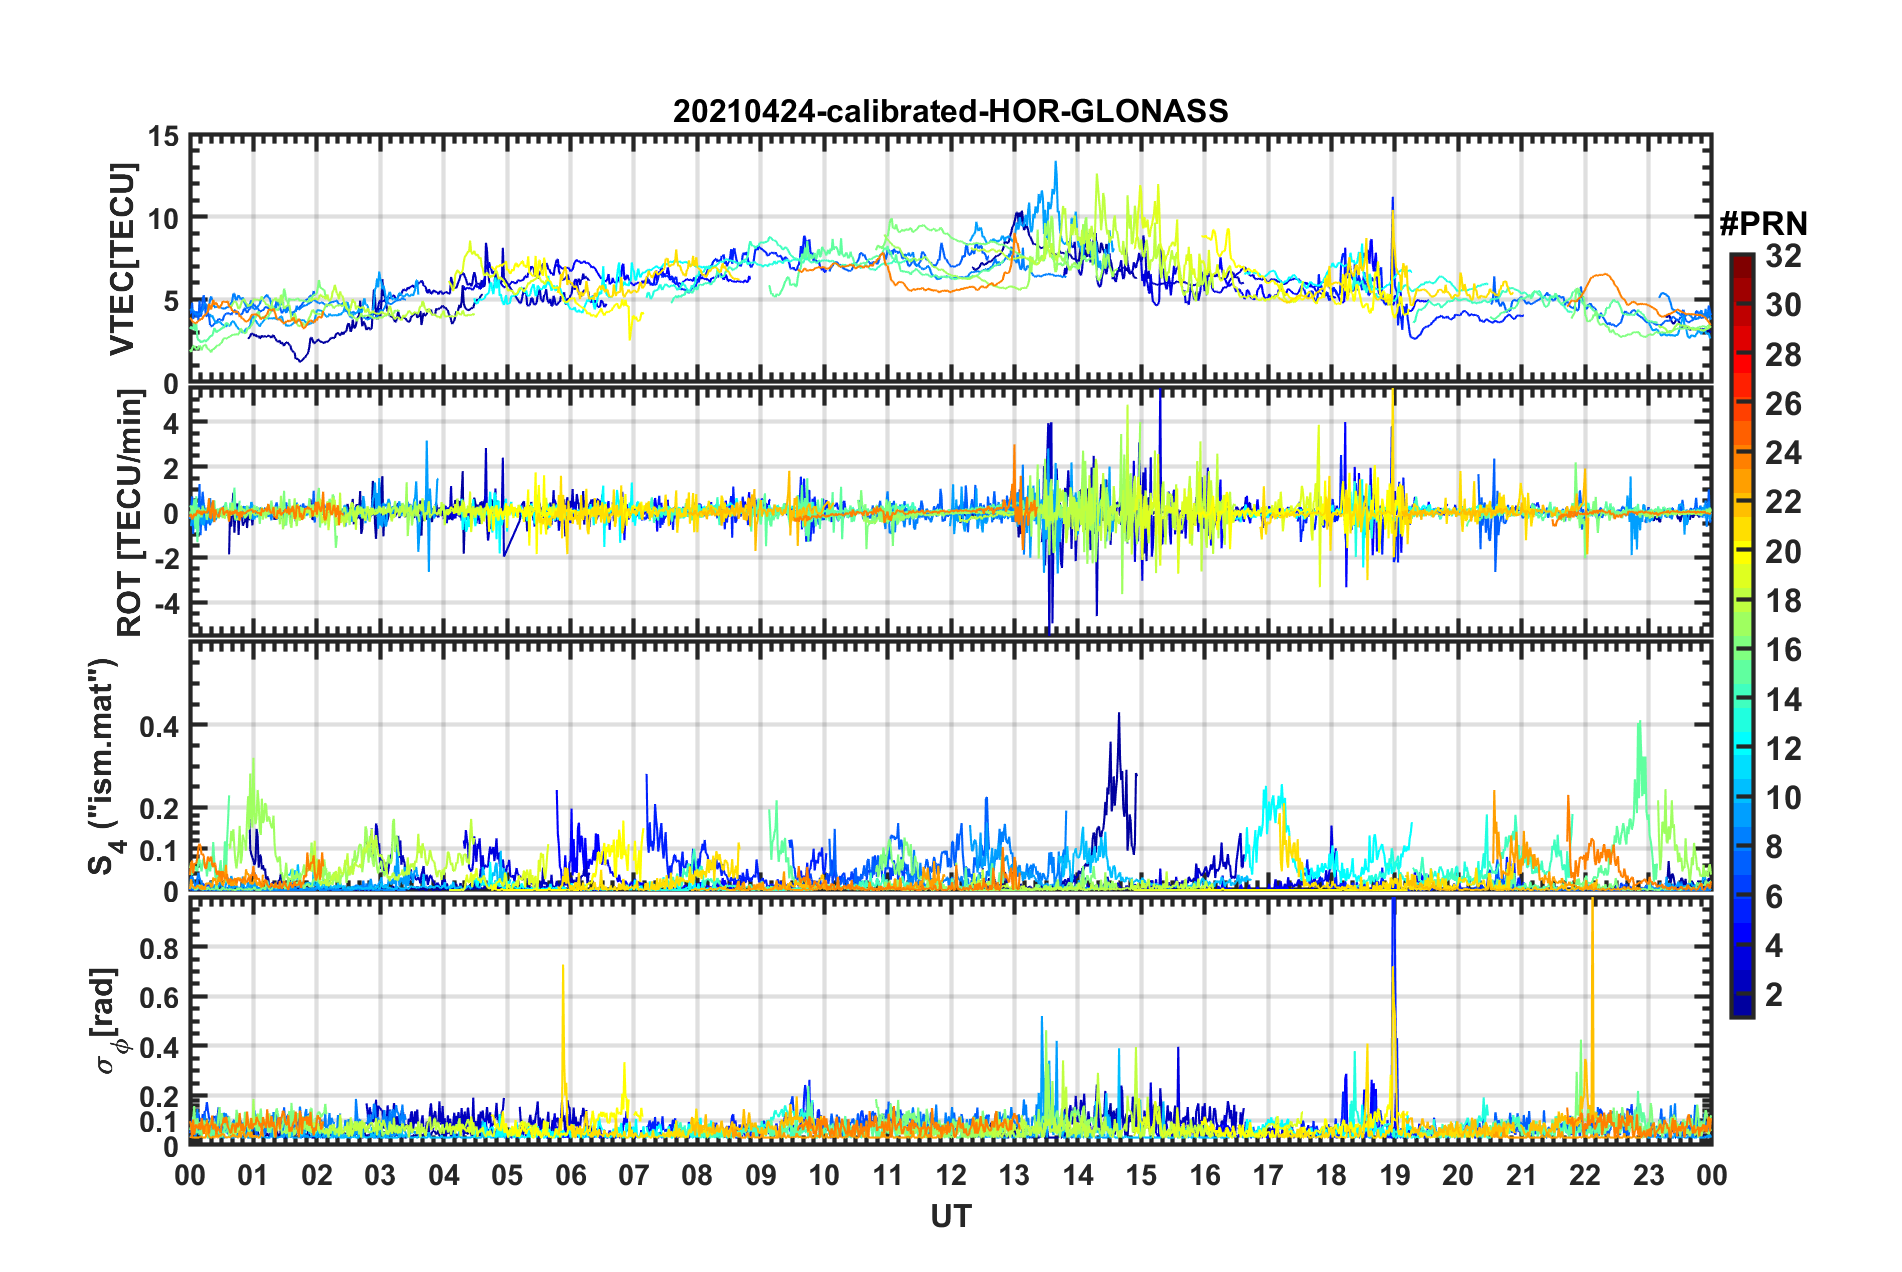Click the plot title 20210424-calibrated-HOR-GLONASS
The width and height of the screenshot is (1902, 1272).
point(950,111)
